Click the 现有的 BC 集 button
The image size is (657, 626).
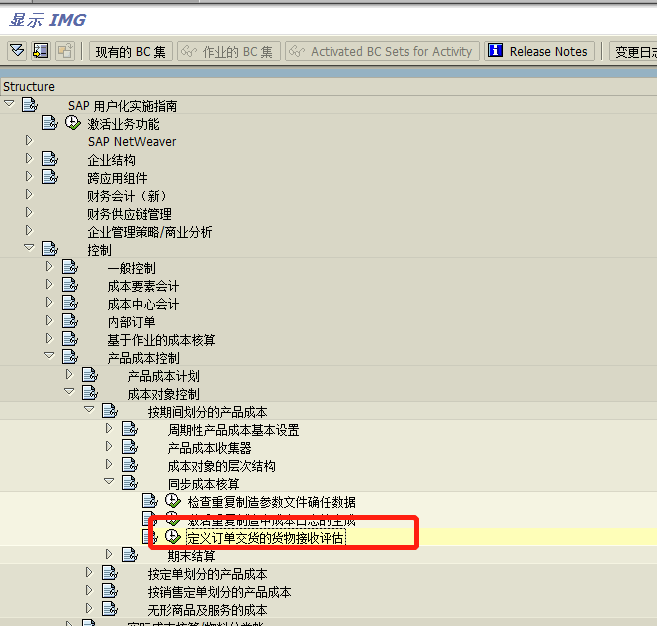131,52
